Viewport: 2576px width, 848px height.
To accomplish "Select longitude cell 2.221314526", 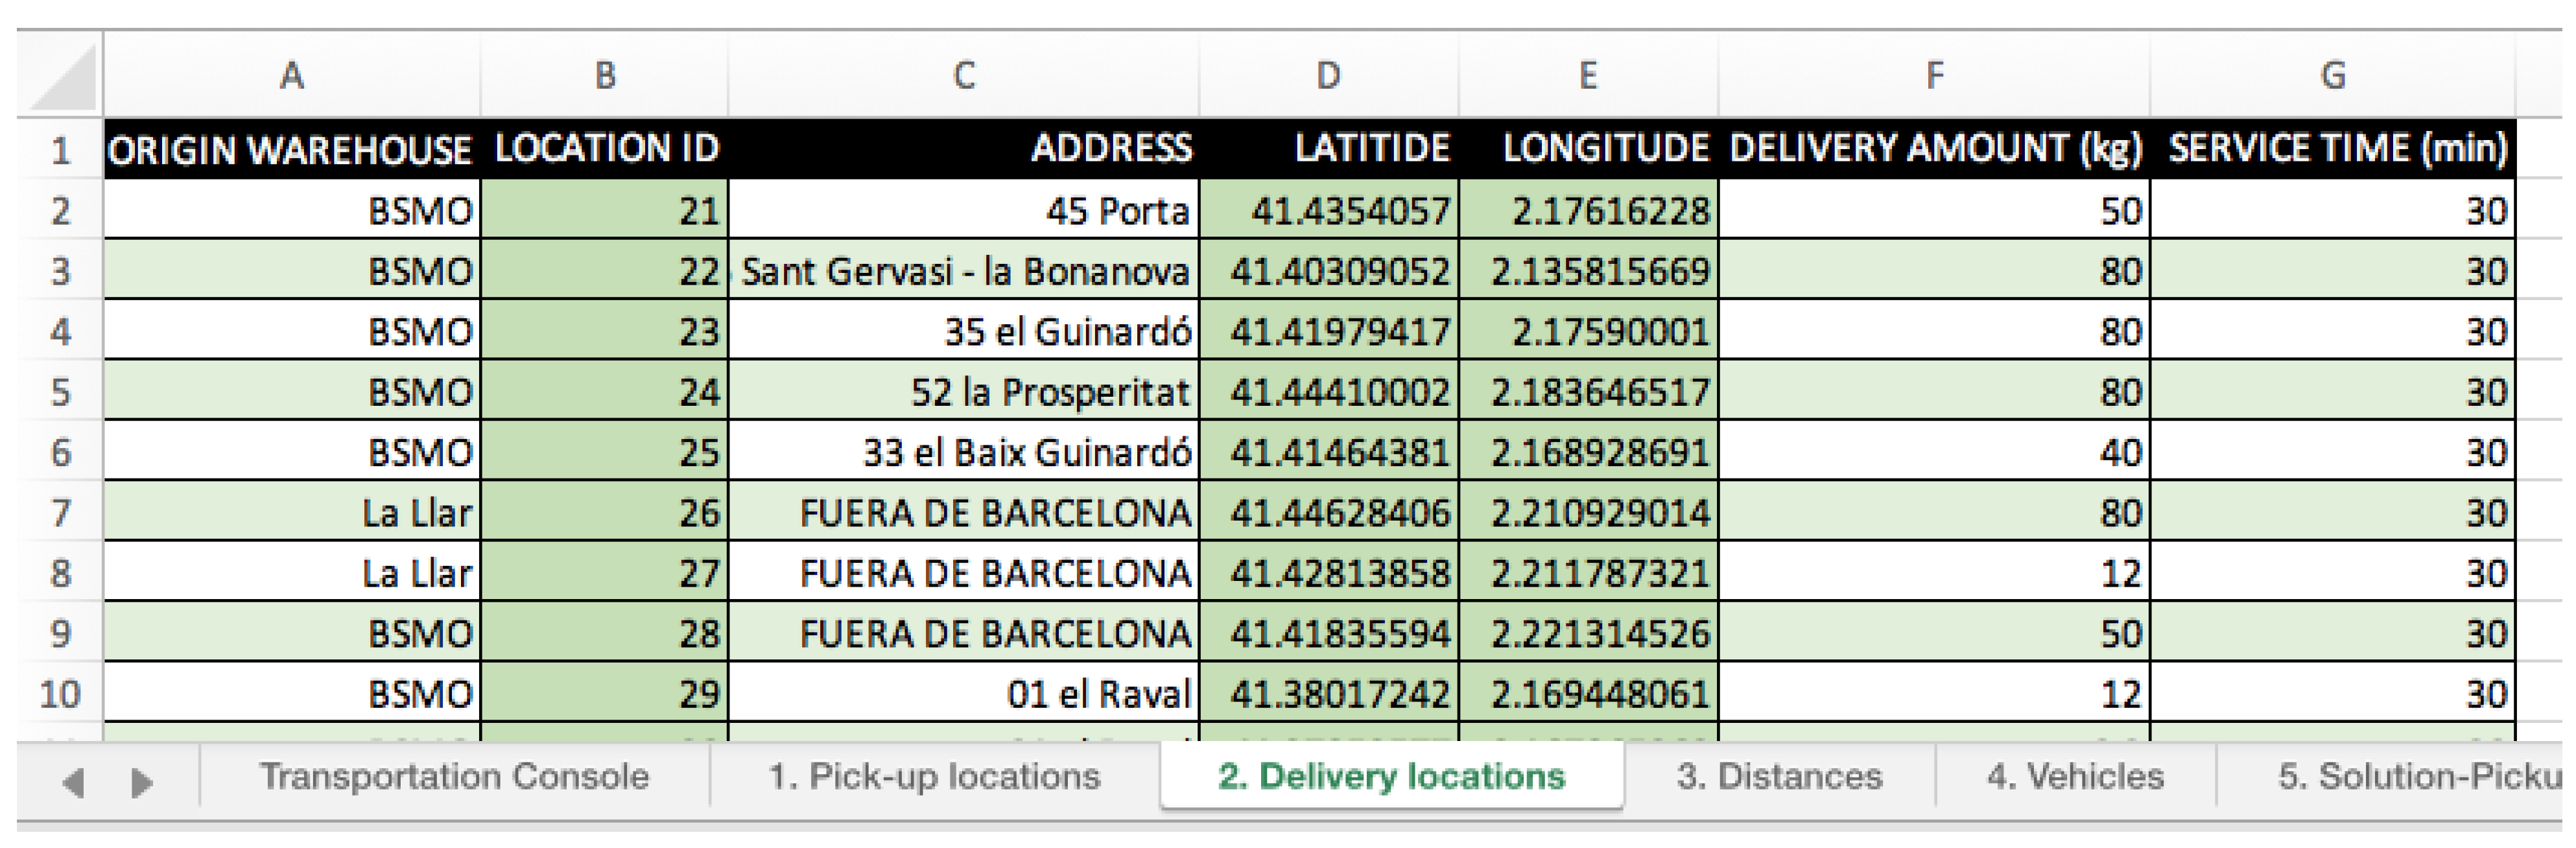I will 1589,633.
